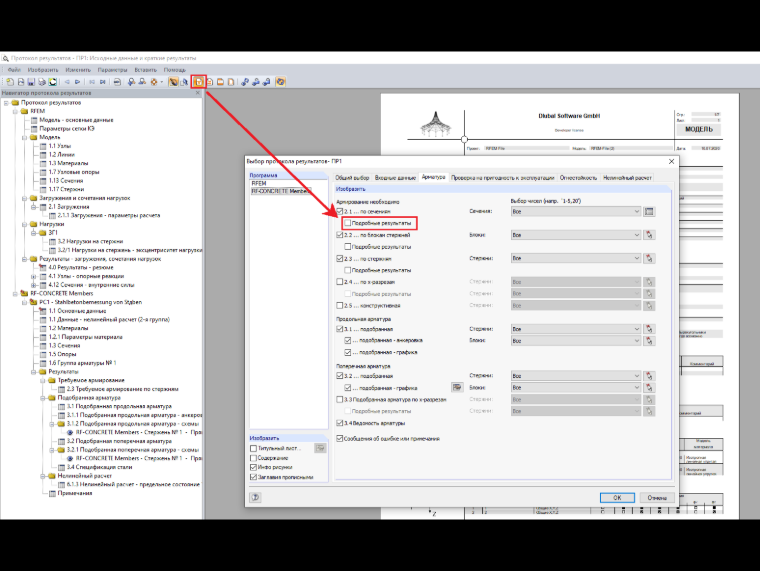Click the printer icon in toolbar
The image size is (760, 571).
click(x=42, y=82)
